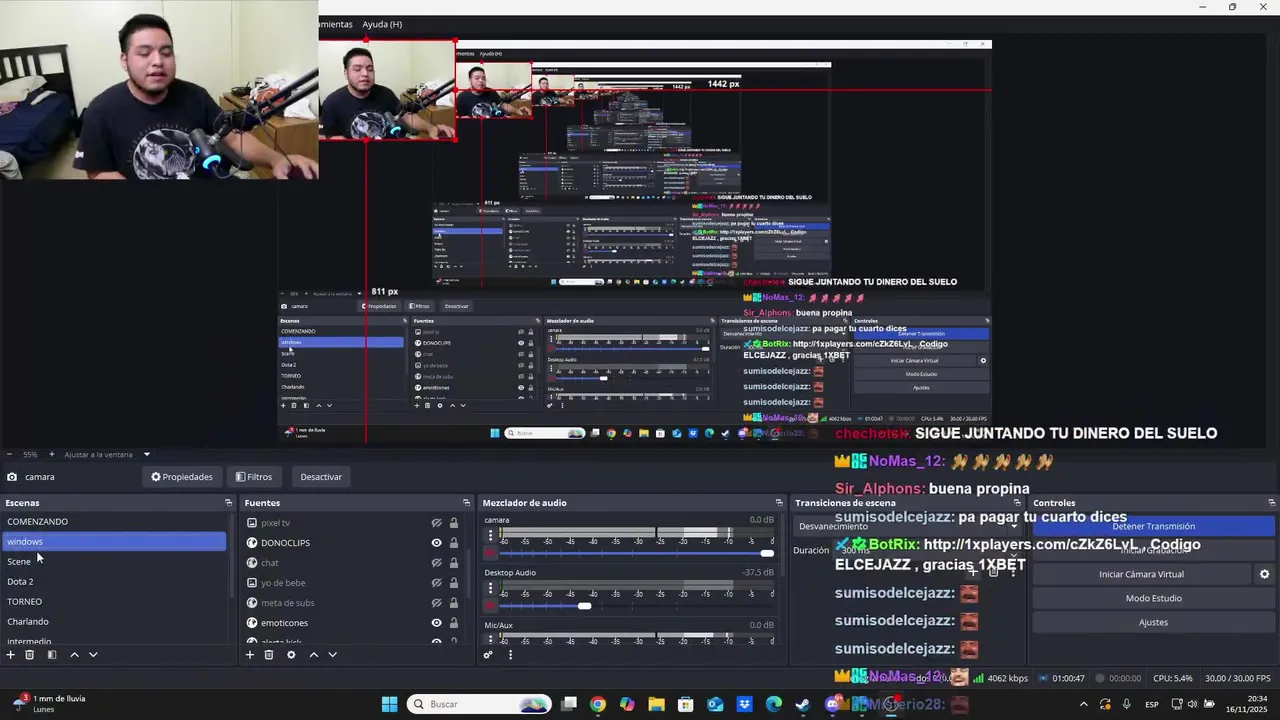This screenshot has height=720, width=1280.
Task: Unlock the emoticones source
Action: (x=454, y=623)
